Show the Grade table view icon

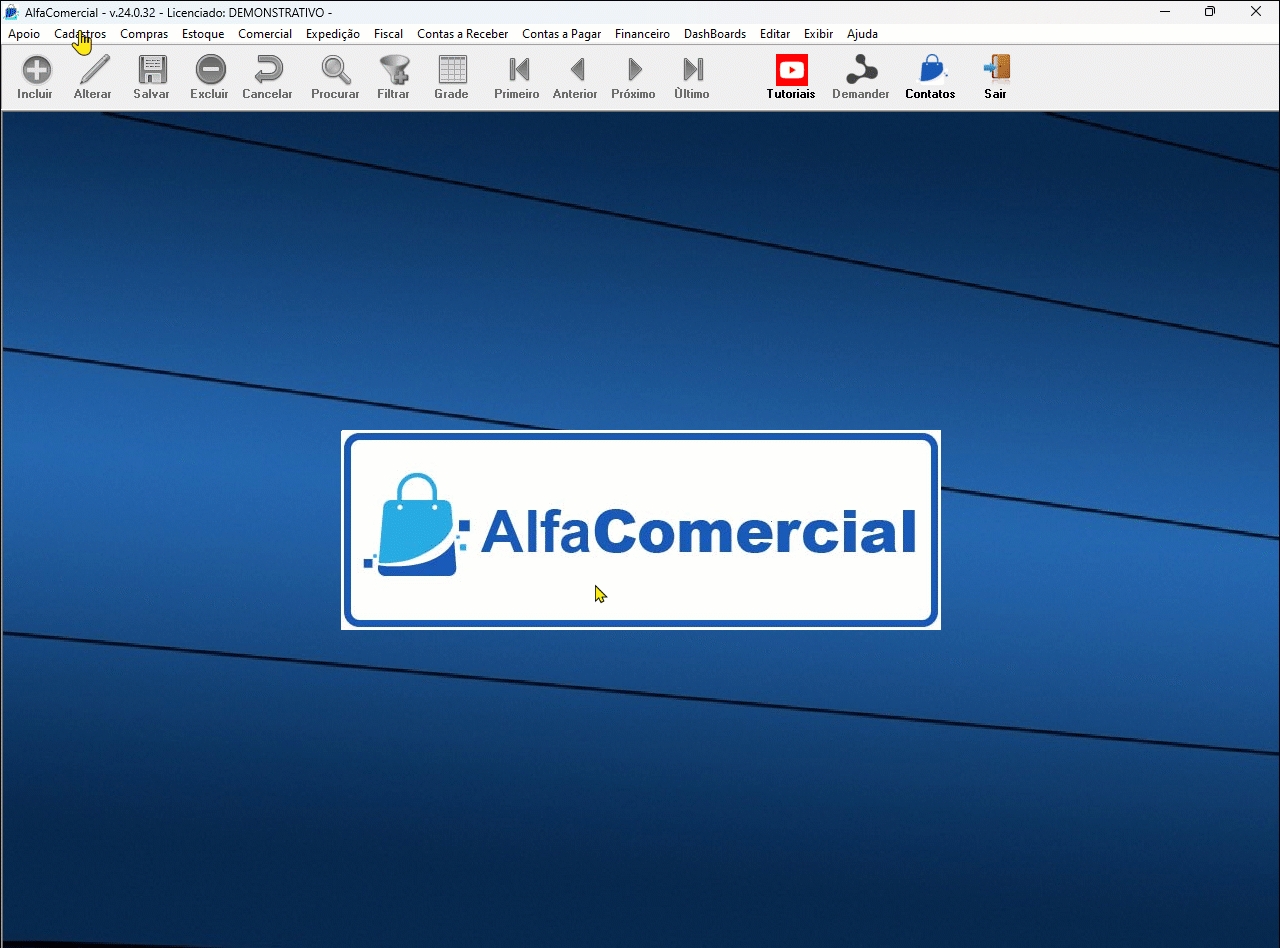(x=452, y=70)
